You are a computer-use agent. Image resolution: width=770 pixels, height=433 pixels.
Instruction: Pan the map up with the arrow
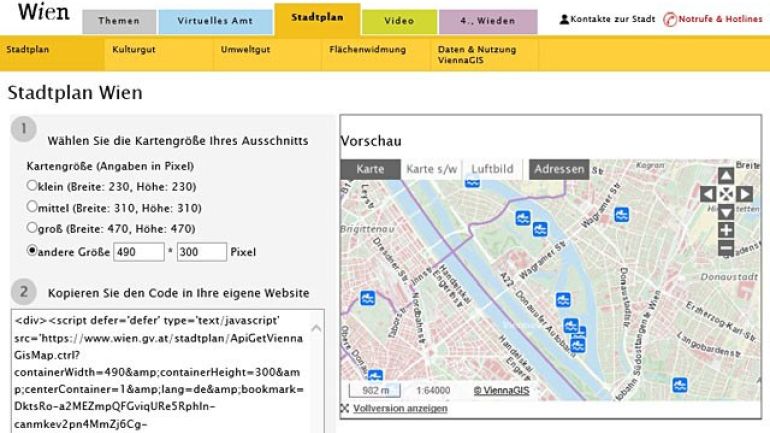726,176
